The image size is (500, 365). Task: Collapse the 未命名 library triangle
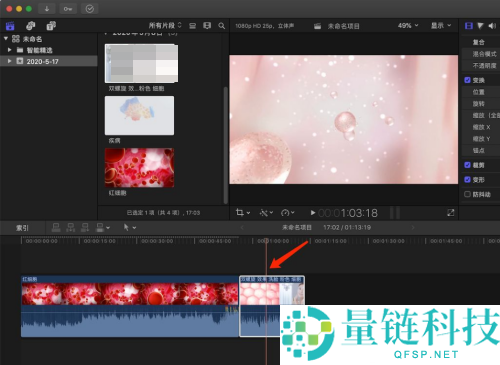pos(6,39)
